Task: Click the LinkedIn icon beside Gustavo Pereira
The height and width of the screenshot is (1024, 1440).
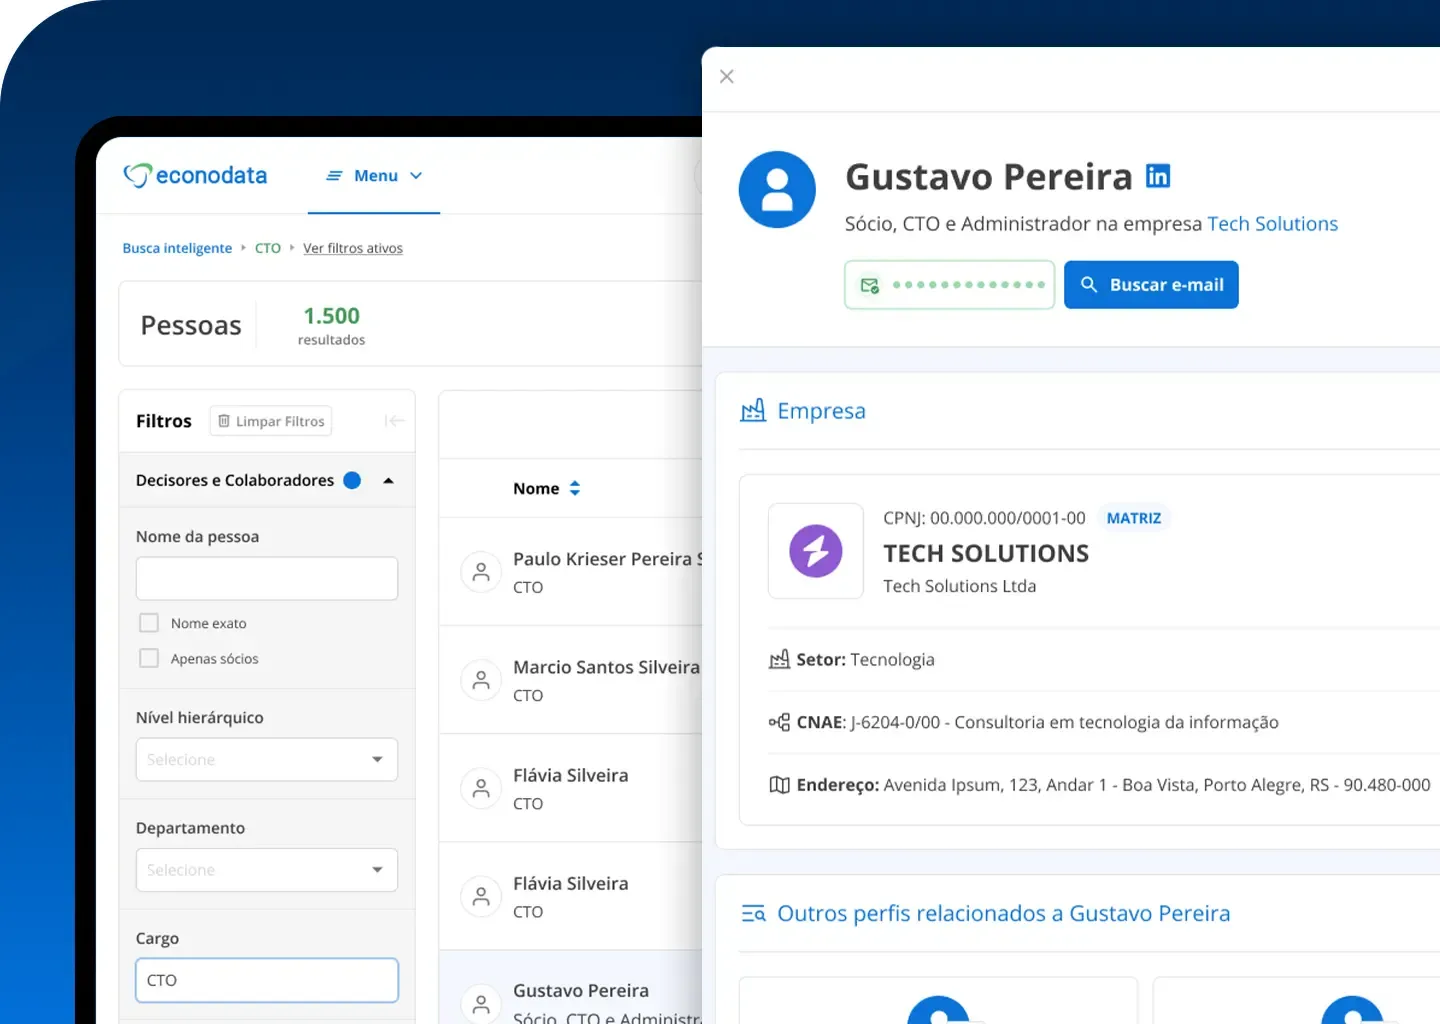Action: [x=1157, y=176]
